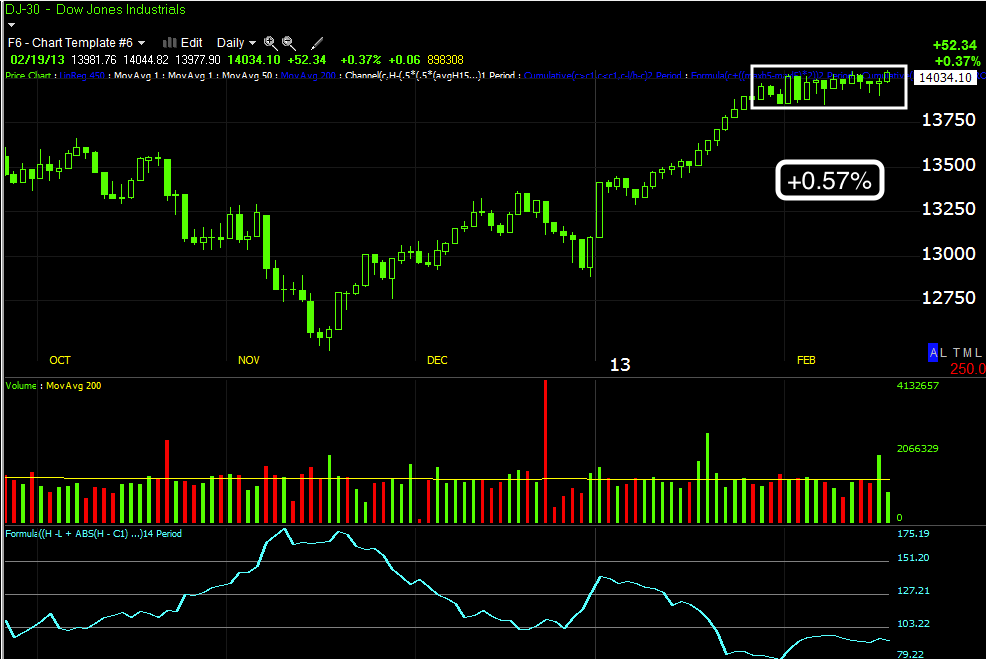Click the 175.19 indicator axis value
Image resolution: width=986 pixels, height=659 pixels.
click(x=913, y=533)
